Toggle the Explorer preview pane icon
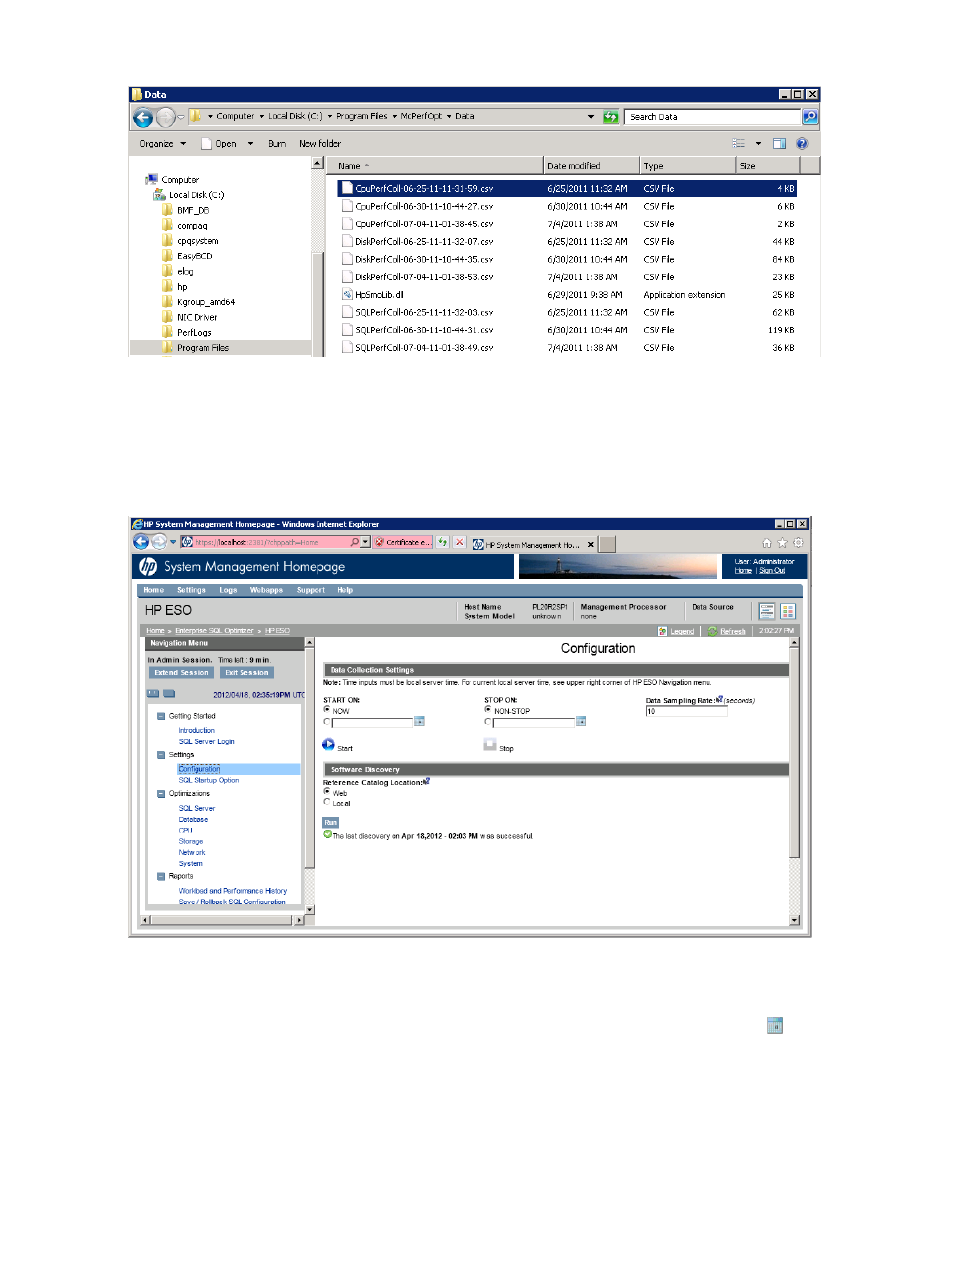Viewport: 954px width, 1270px height. tap(779, 144)
